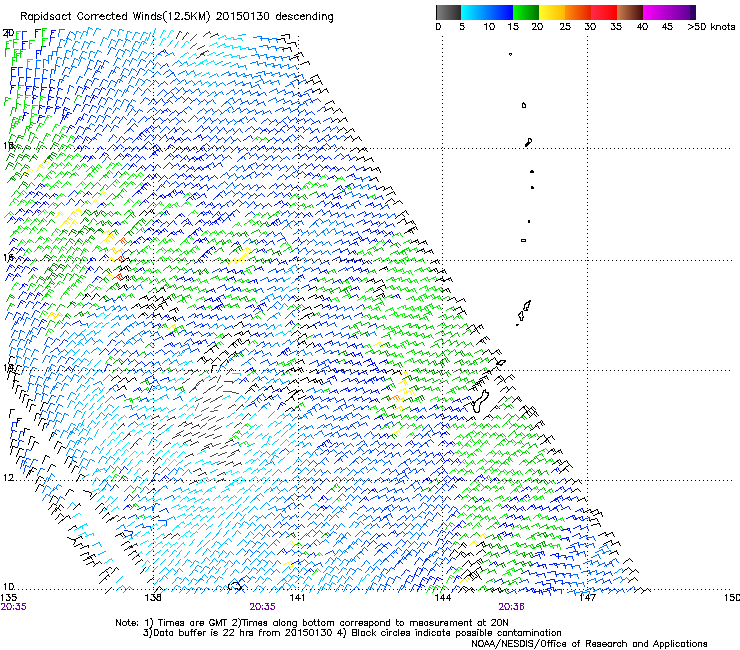Click the '25' label under the color legend
This screenshot has height=650, width=740.
coord(565,27)
